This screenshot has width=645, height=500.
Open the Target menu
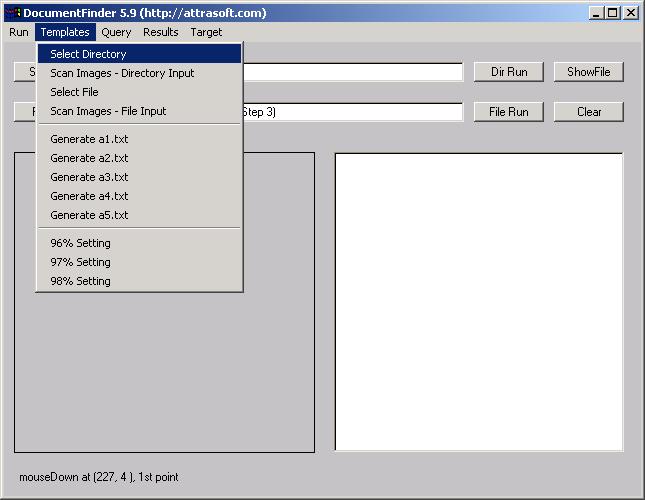[206, 32]
